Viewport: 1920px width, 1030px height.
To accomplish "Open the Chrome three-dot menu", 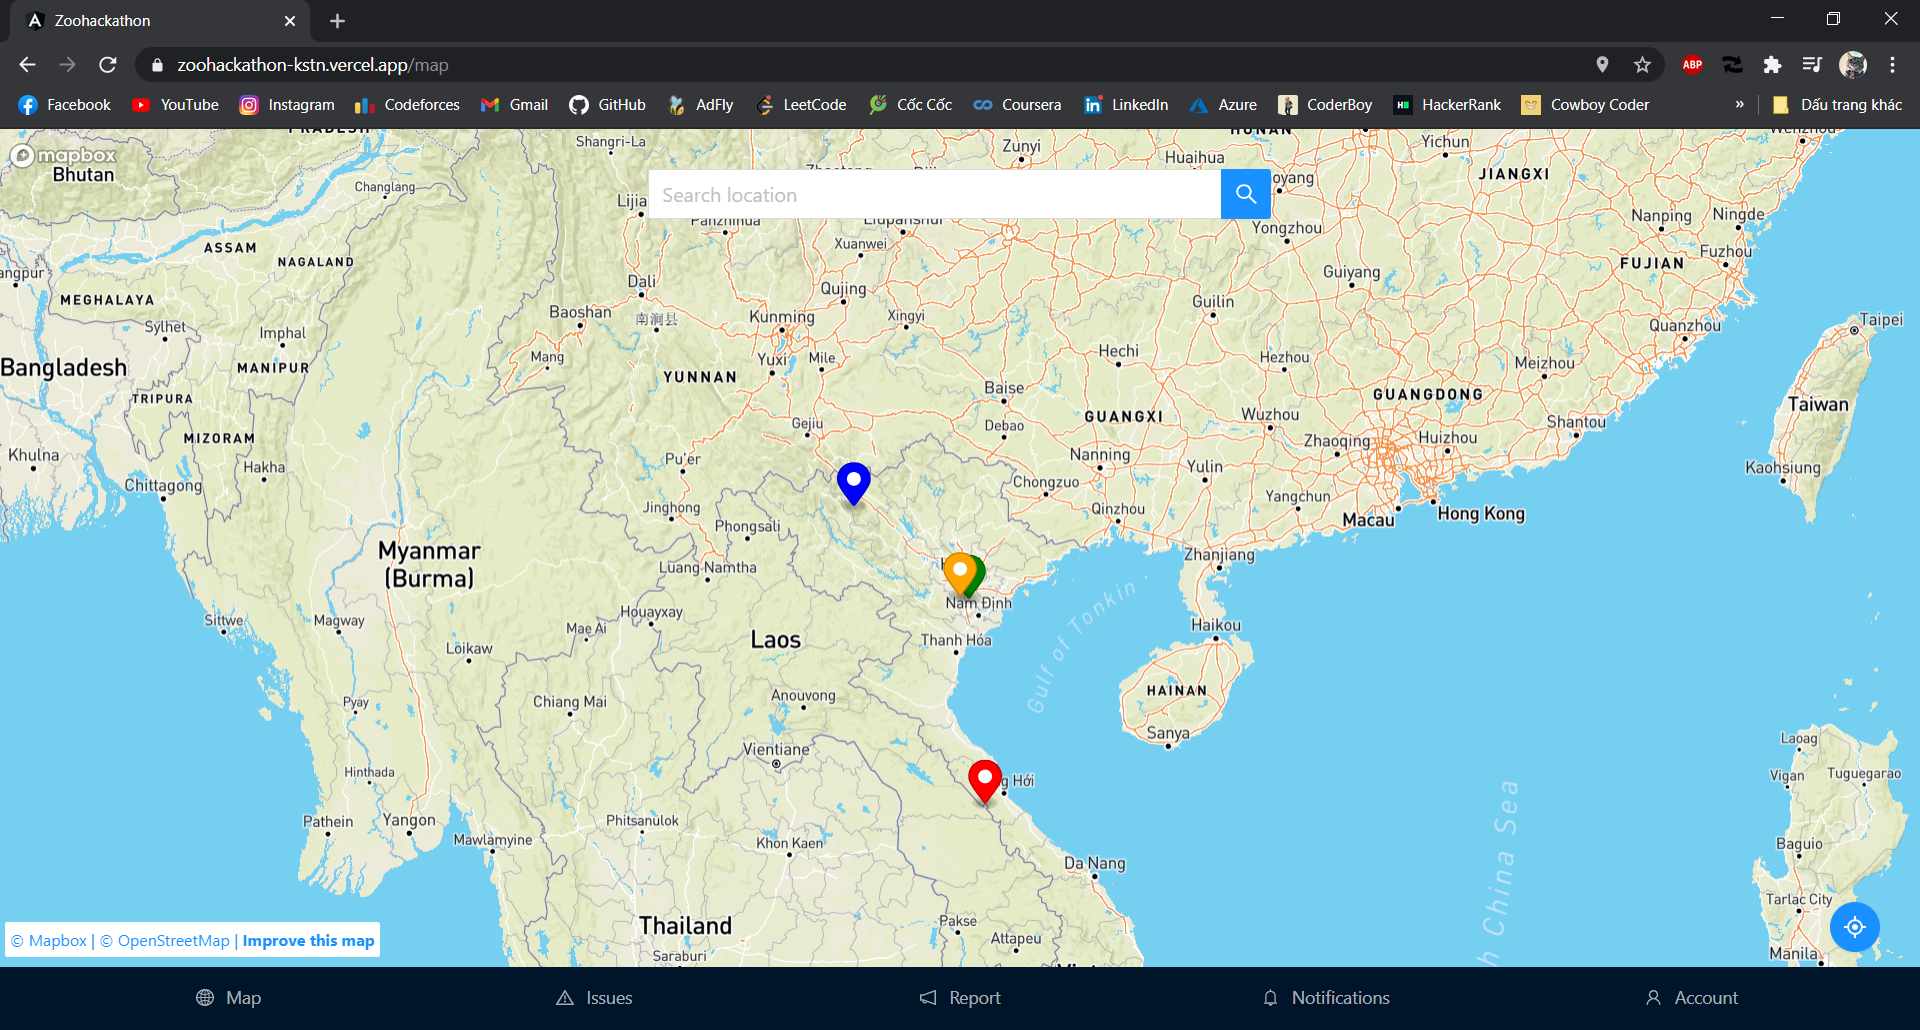I will pos(1892,65).
